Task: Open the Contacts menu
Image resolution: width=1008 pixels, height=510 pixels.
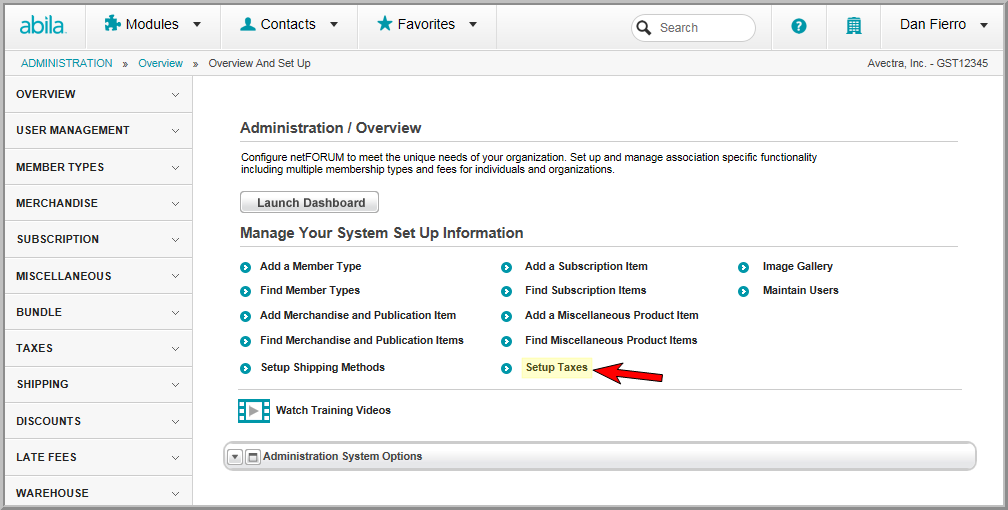Action: tap(289, 25)
